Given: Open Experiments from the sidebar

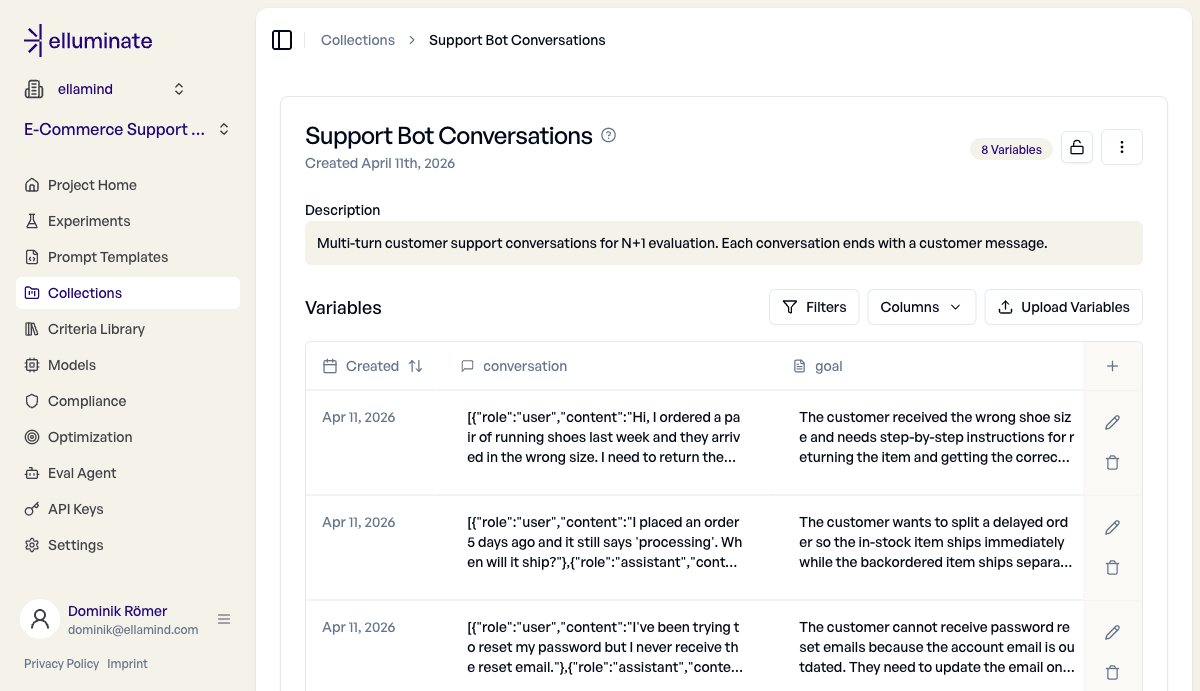Looking at the screenshot, I should pyautogui.click(x=87, y=220).
